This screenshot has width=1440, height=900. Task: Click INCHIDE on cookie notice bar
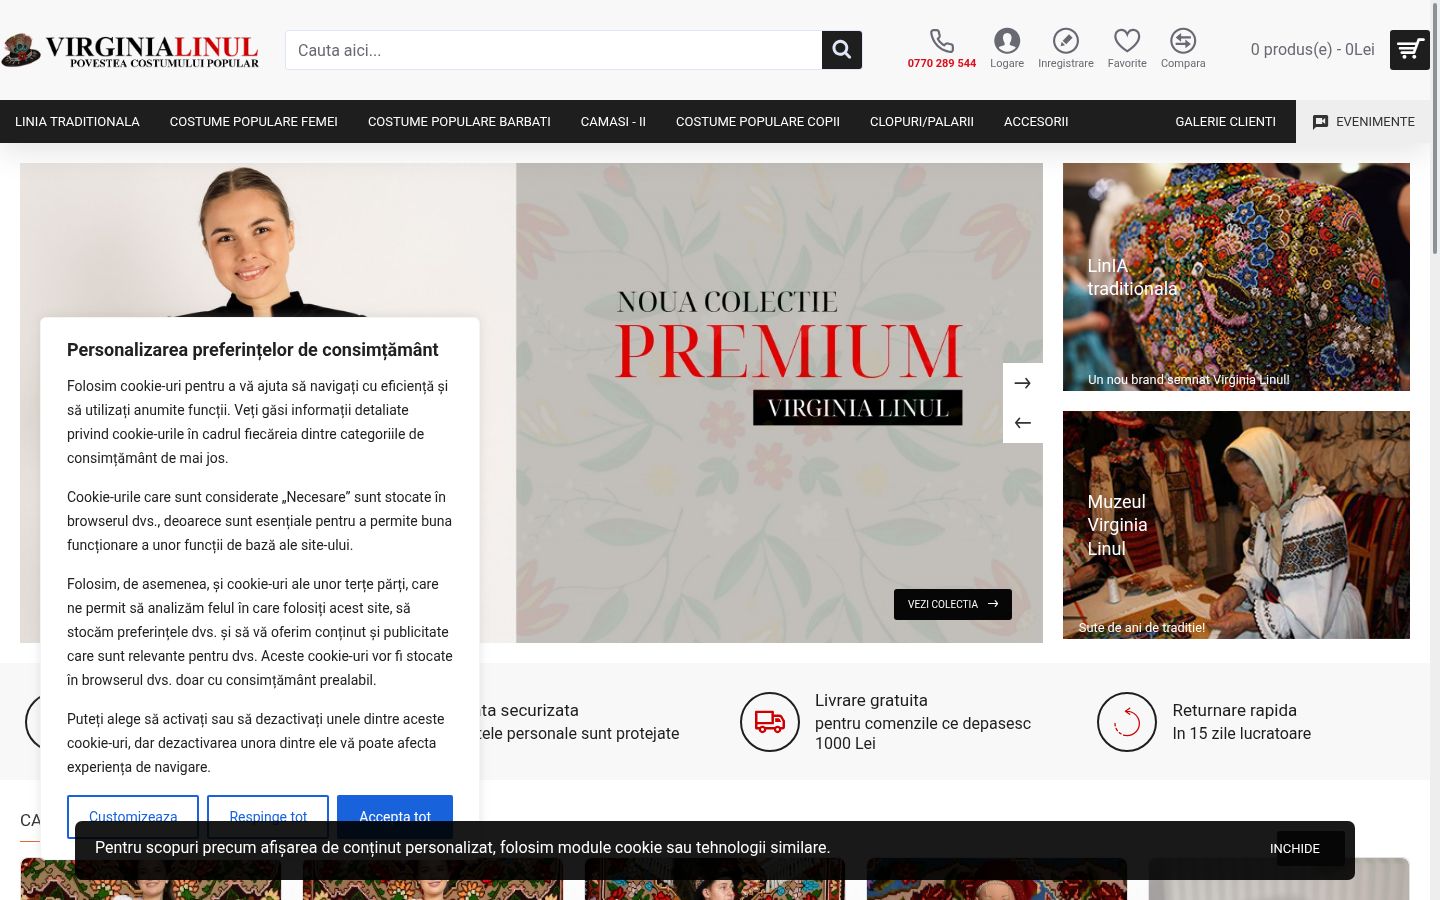1295,849
